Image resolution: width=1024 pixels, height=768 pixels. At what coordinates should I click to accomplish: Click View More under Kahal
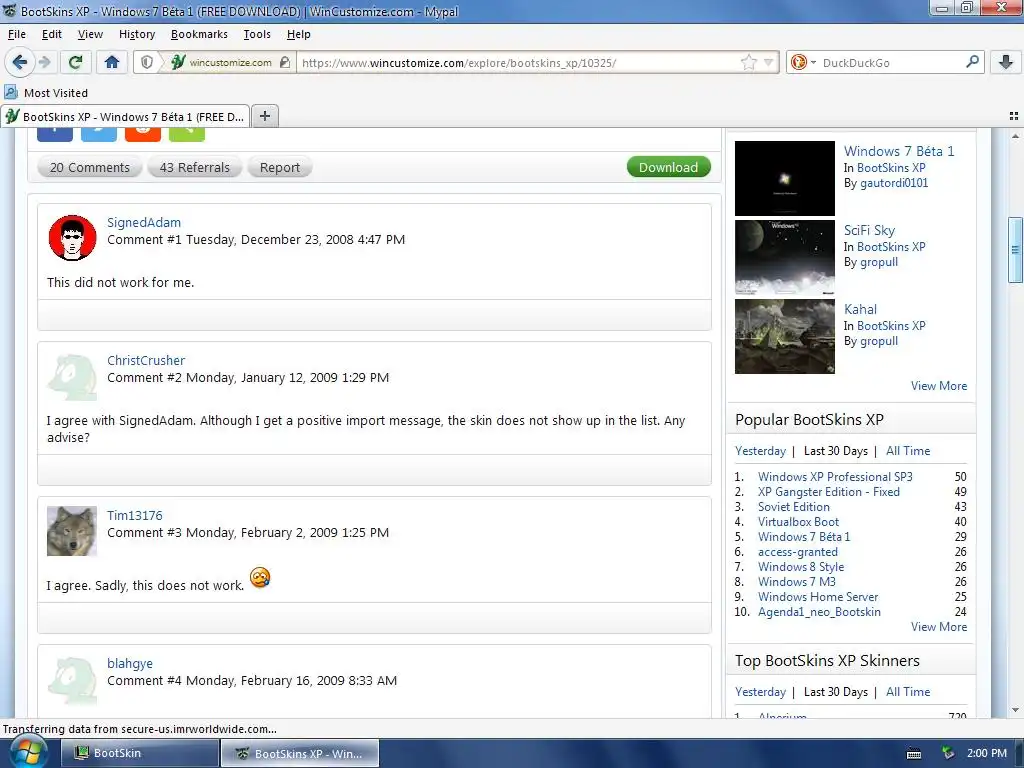click(938, 385)
